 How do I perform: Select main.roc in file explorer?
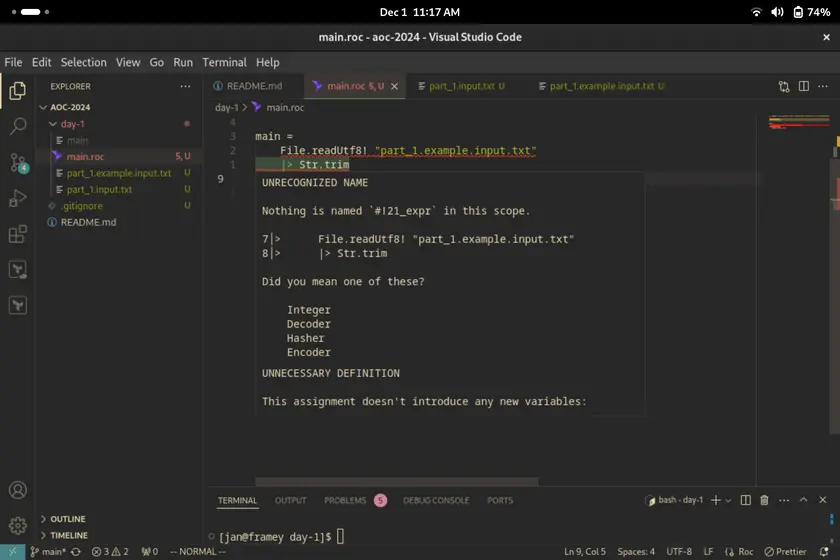pos(119,156)
